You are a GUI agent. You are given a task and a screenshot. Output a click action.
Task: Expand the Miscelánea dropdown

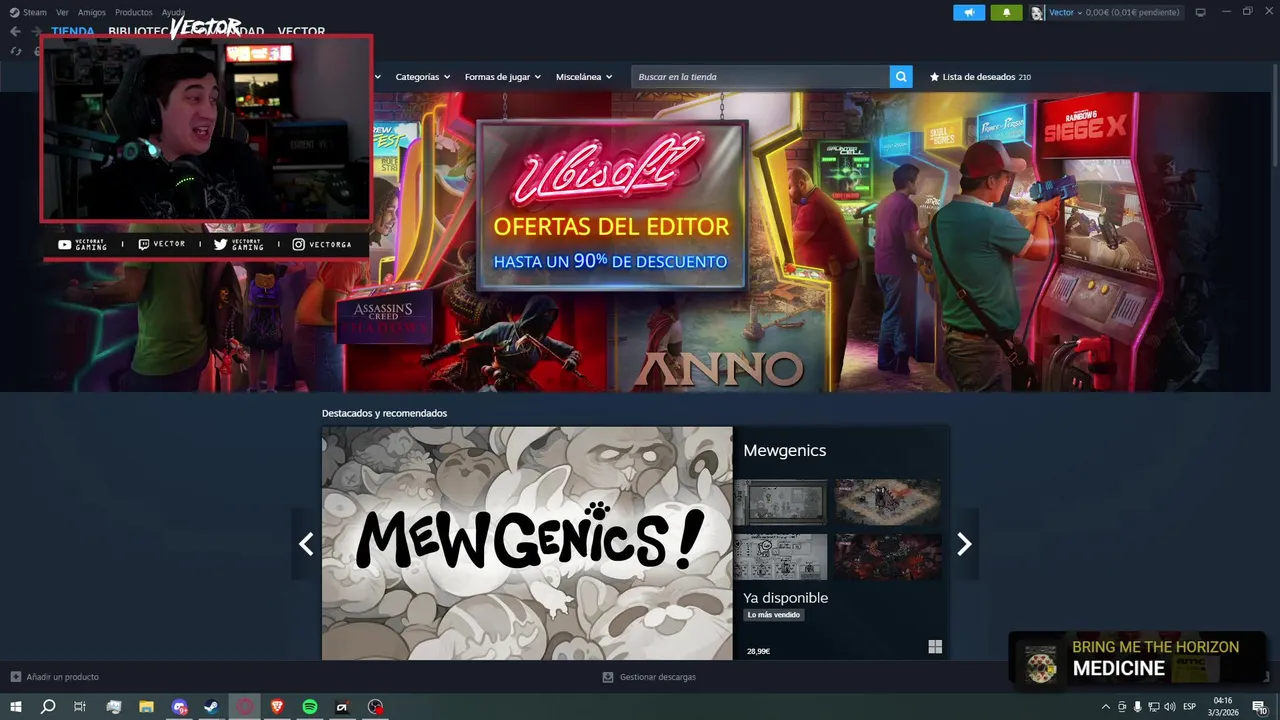[x=584, y=77]
